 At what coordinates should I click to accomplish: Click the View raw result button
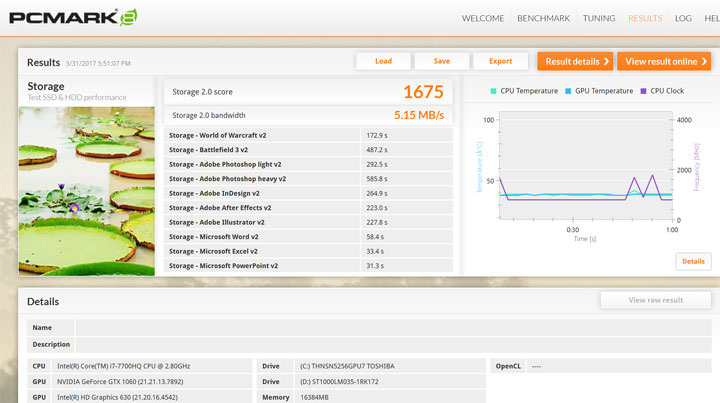pos(655,300)
